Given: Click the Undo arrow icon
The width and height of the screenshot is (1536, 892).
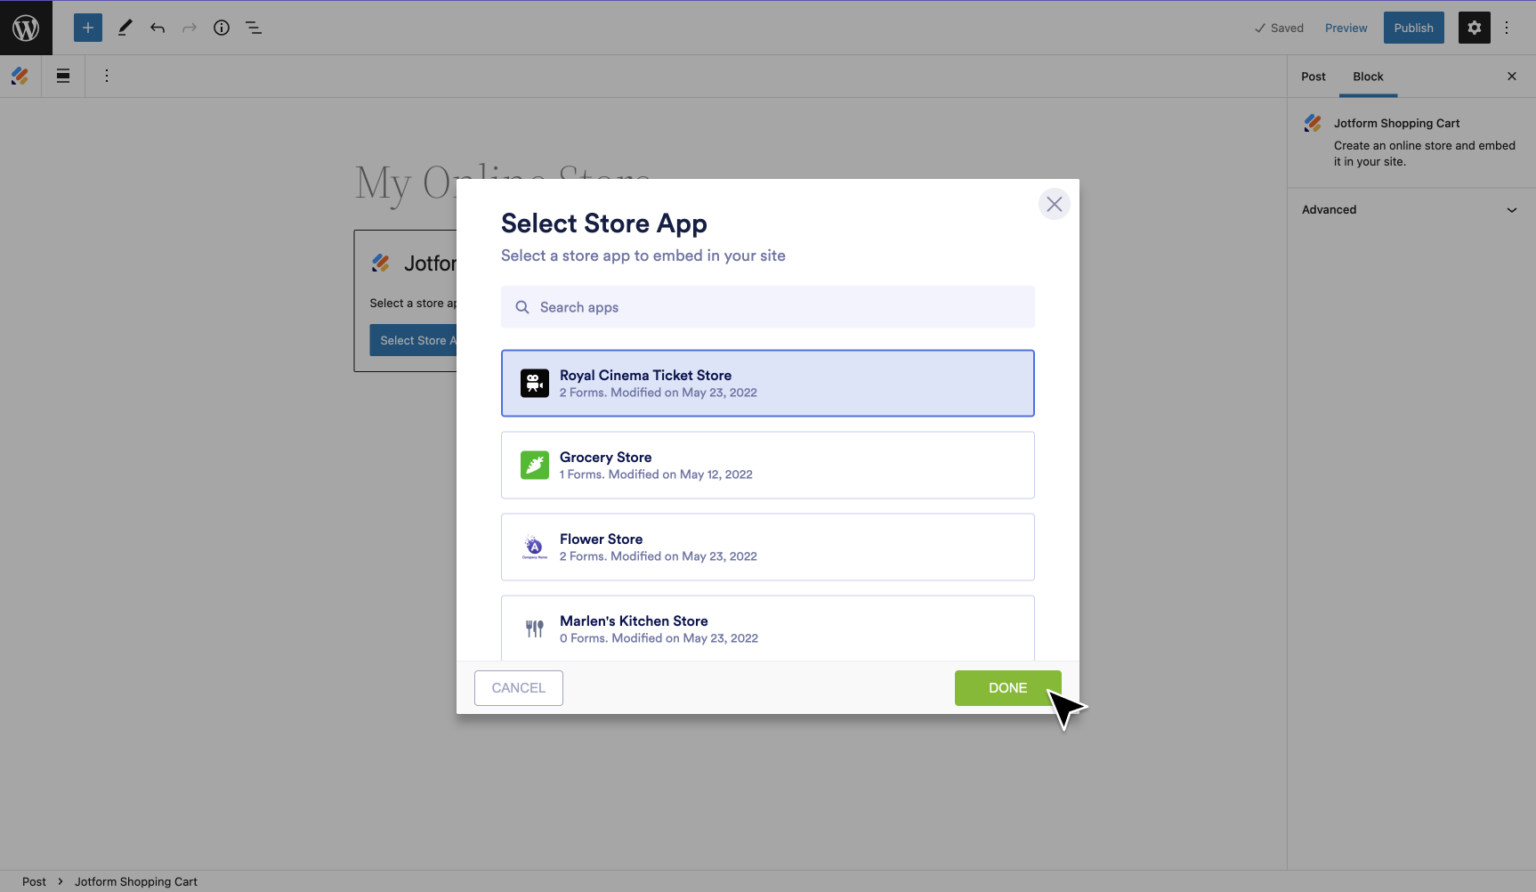Looking at the screenshot, I should click(157, 27).
